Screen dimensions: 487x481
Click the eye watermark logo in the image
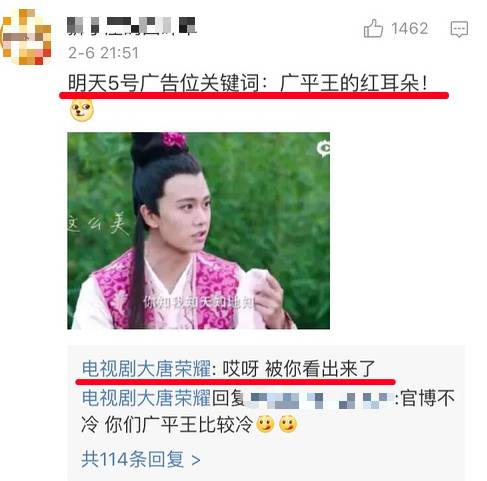[323, 148]
